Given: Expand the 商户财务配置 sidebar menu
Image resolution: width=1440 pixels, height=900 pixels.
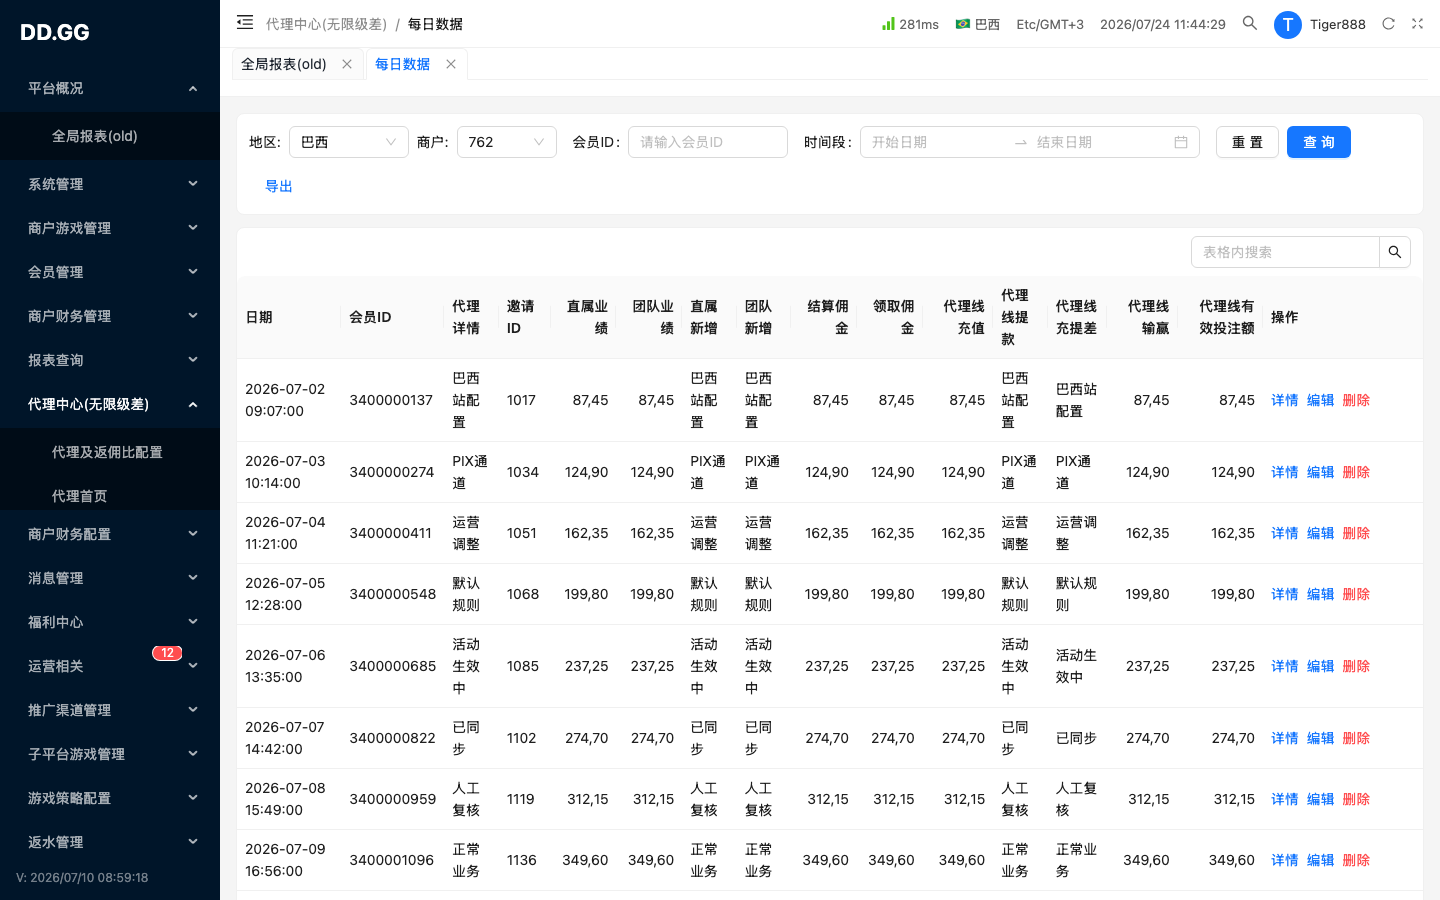Looking at the screenshot, I should point(110,534).
